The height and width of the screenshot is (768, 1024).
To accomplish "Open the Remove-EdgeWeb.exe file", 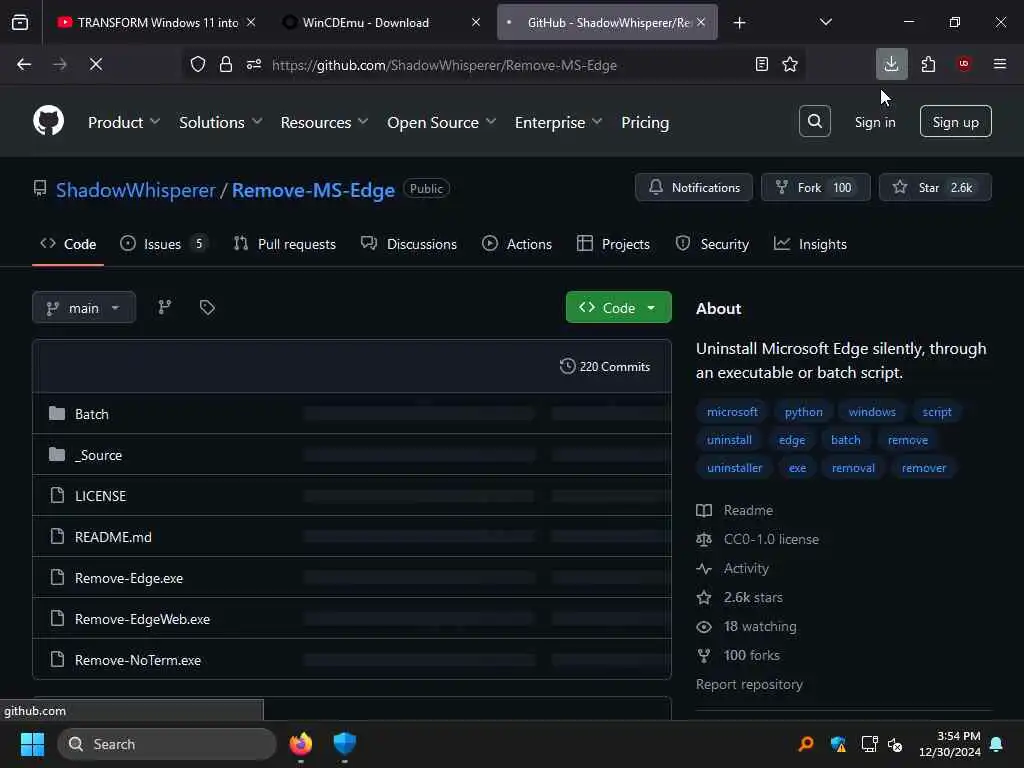I will pos(142,619).
